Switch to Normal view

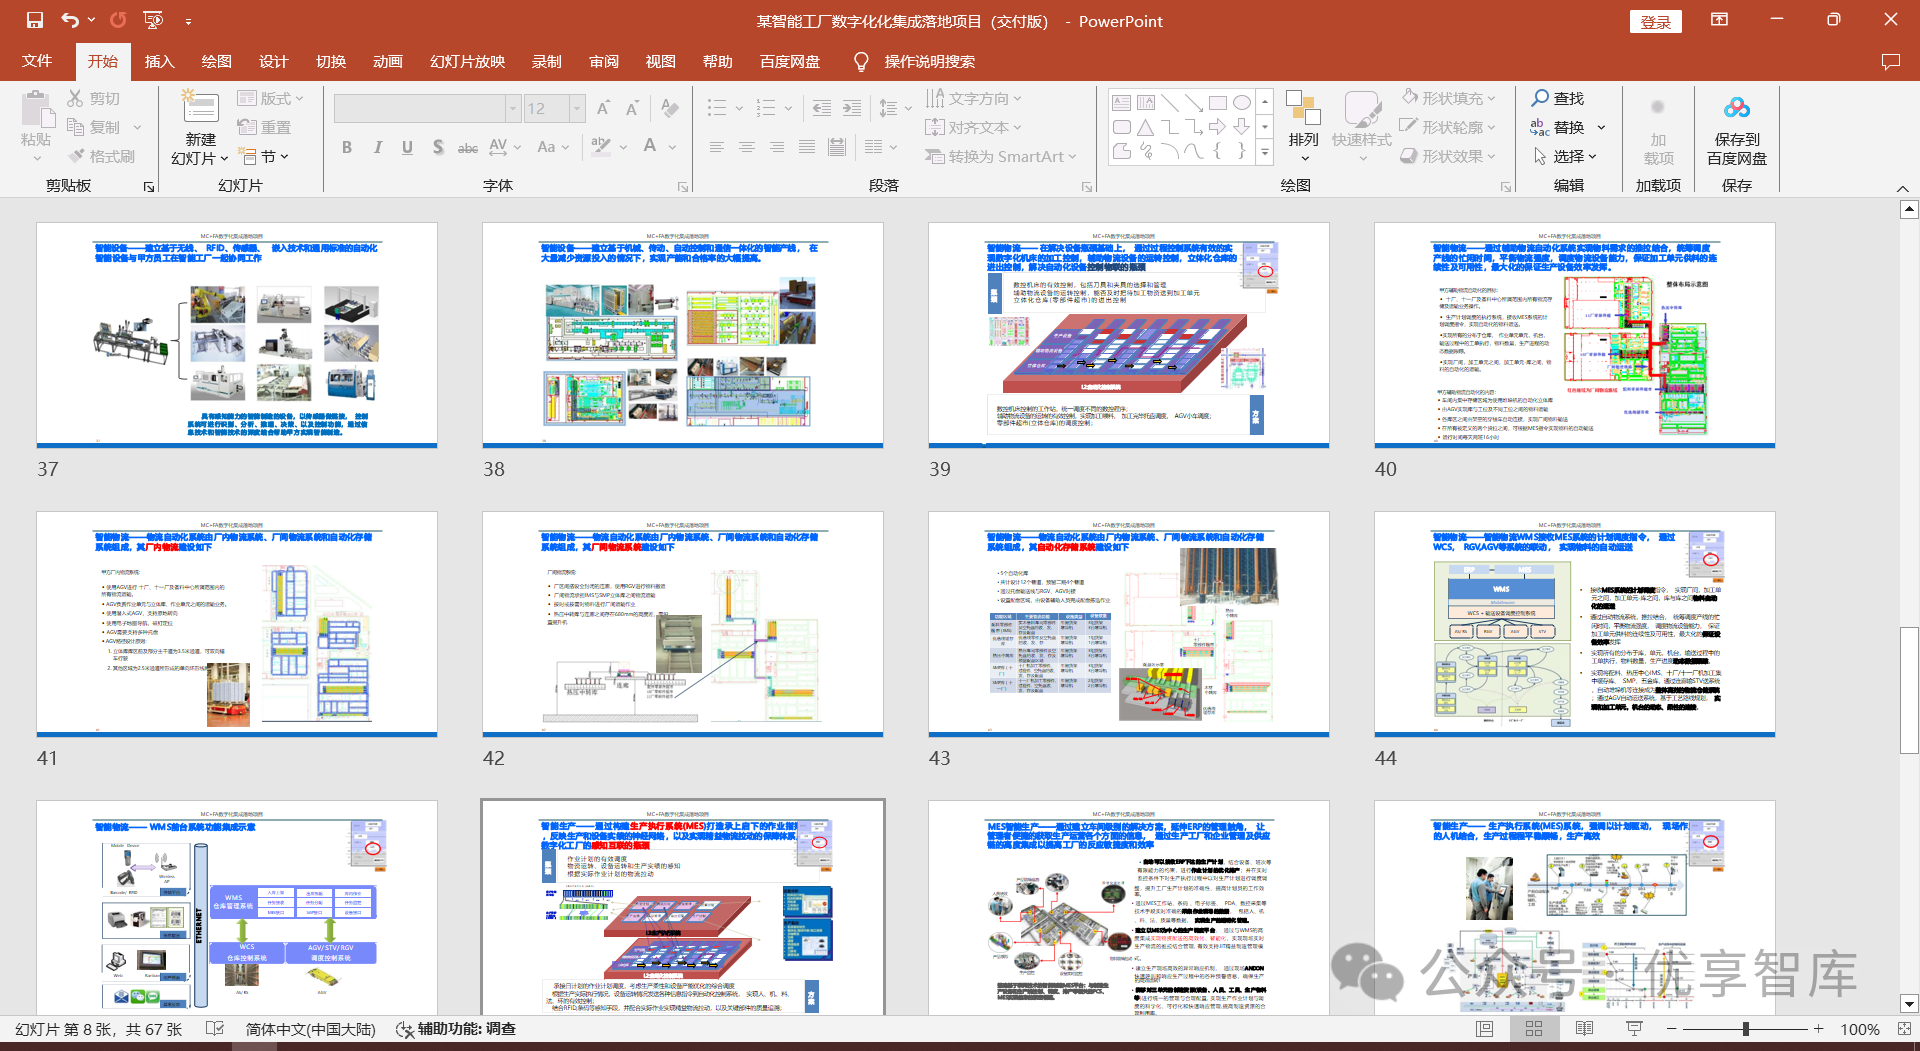tap(1485, 1029)
